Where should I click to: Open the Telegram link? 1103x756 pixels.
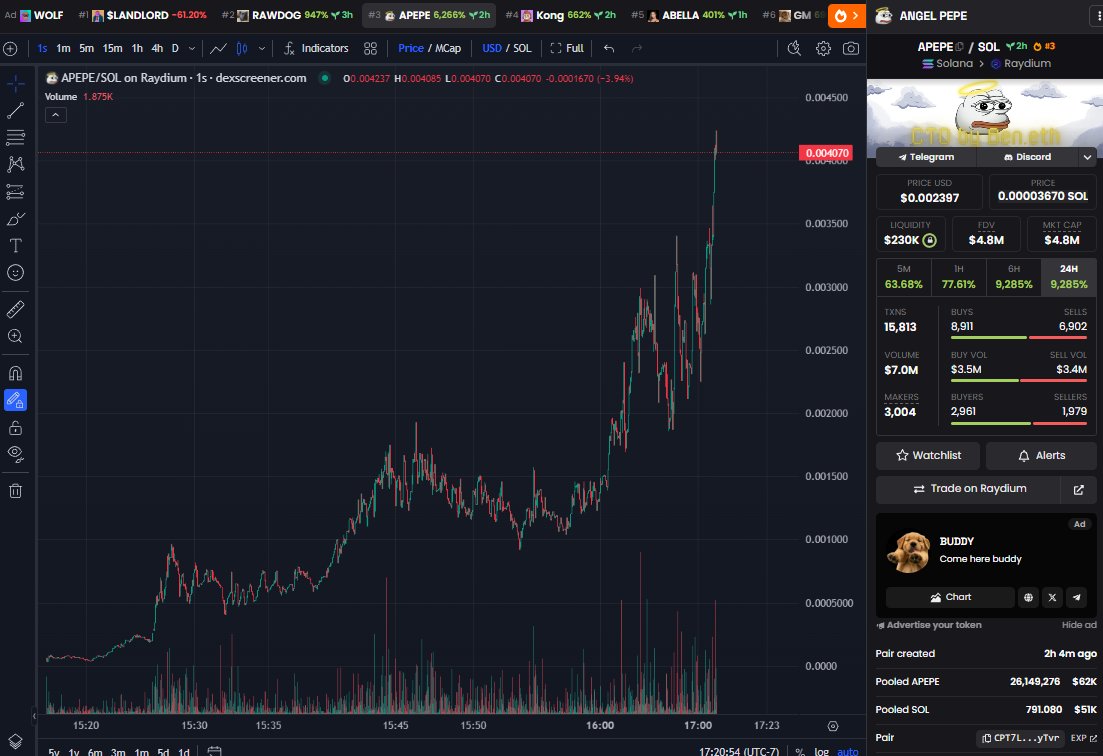point(926,157)
